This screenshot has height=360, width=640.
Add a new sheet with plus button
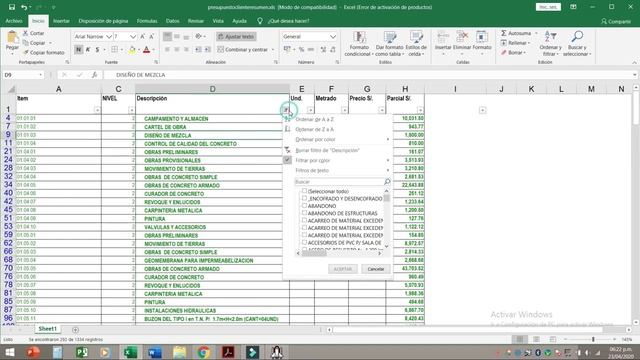75,329
